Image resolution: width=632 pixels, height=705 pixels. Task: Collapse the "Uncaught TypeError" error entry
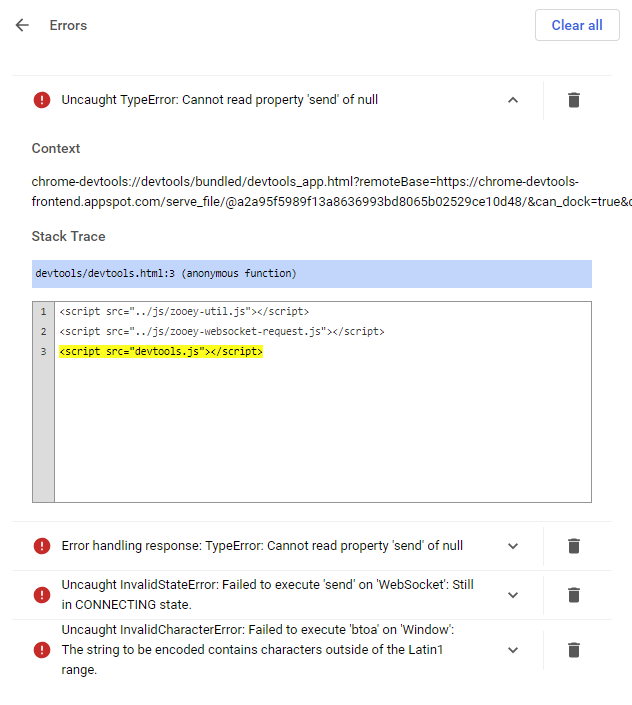[512, 100]
